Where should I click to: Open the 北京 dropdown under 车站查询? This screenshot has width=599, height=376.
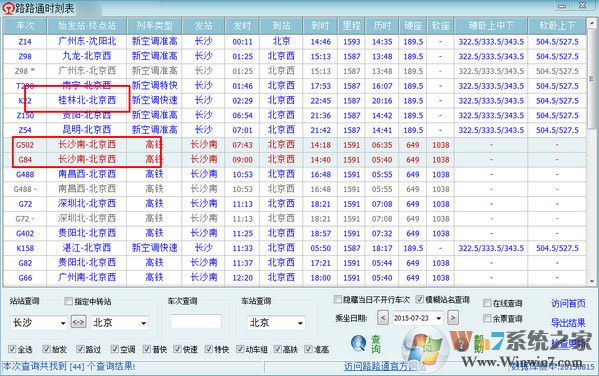(x=300, y=323)
